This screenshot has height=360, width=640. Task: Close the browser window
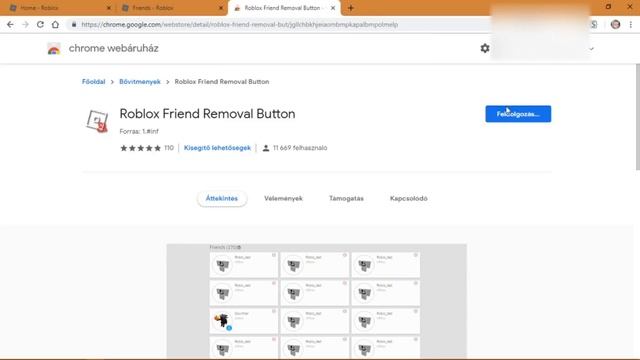pos(630,7)
